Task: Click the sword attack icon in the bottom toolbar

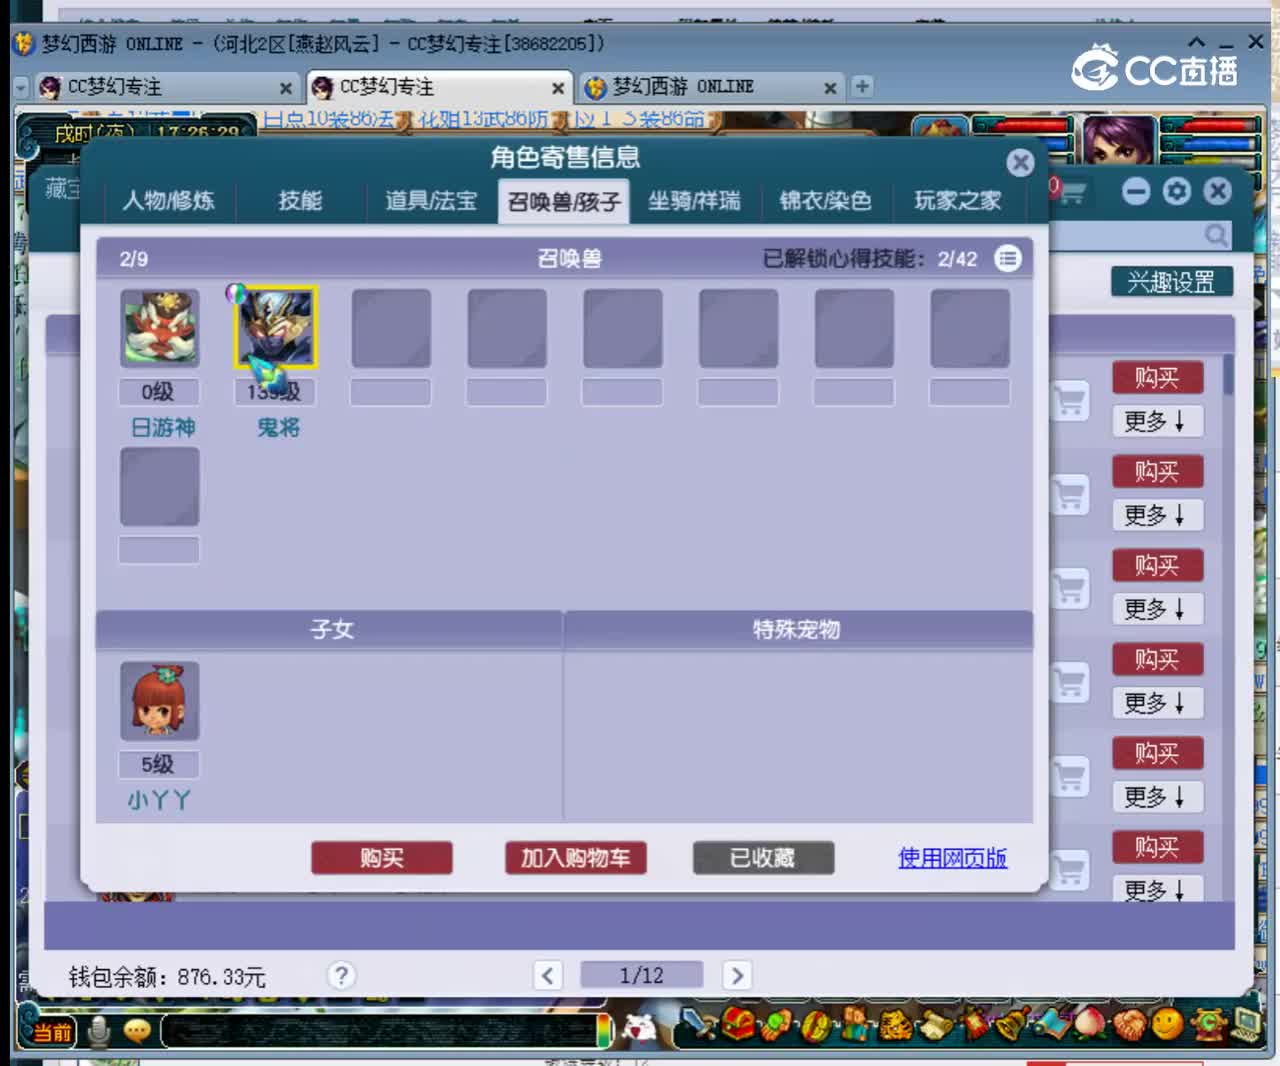Action: 698,1024
